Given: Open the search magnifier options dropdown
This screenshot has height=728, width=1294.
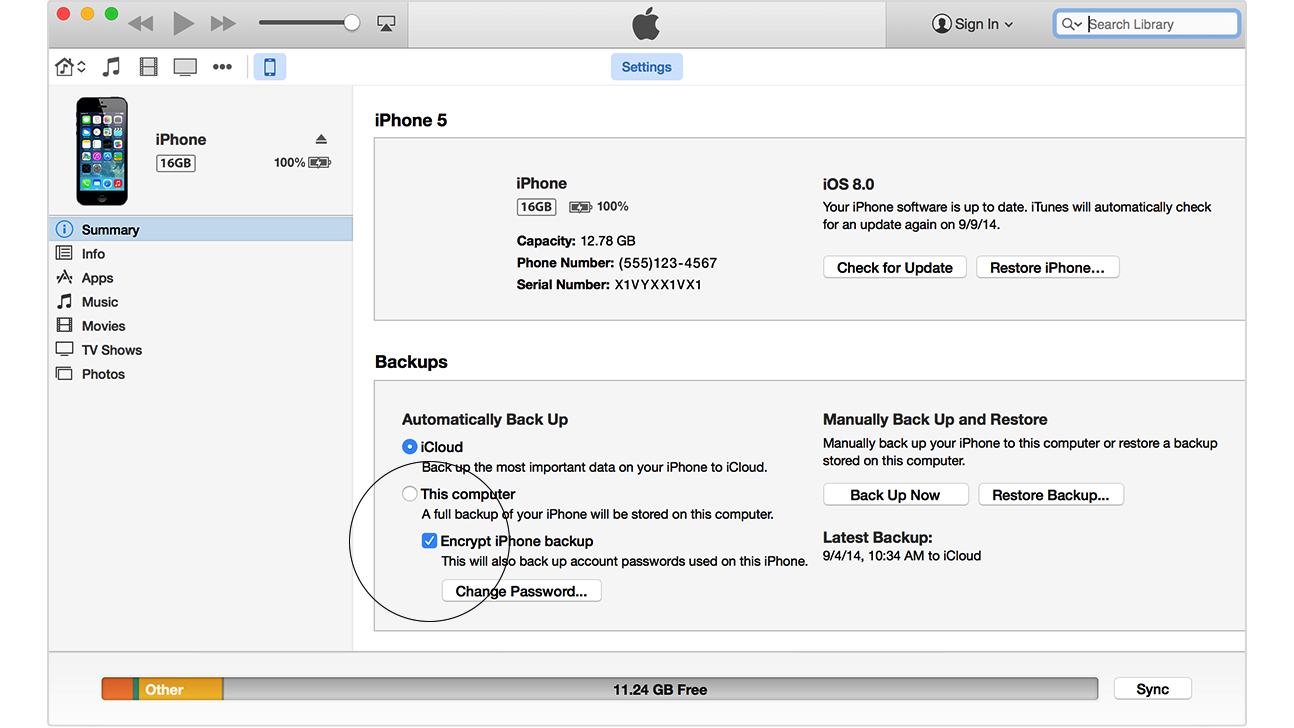Looking at the screenshot, I should [1071, 24].
